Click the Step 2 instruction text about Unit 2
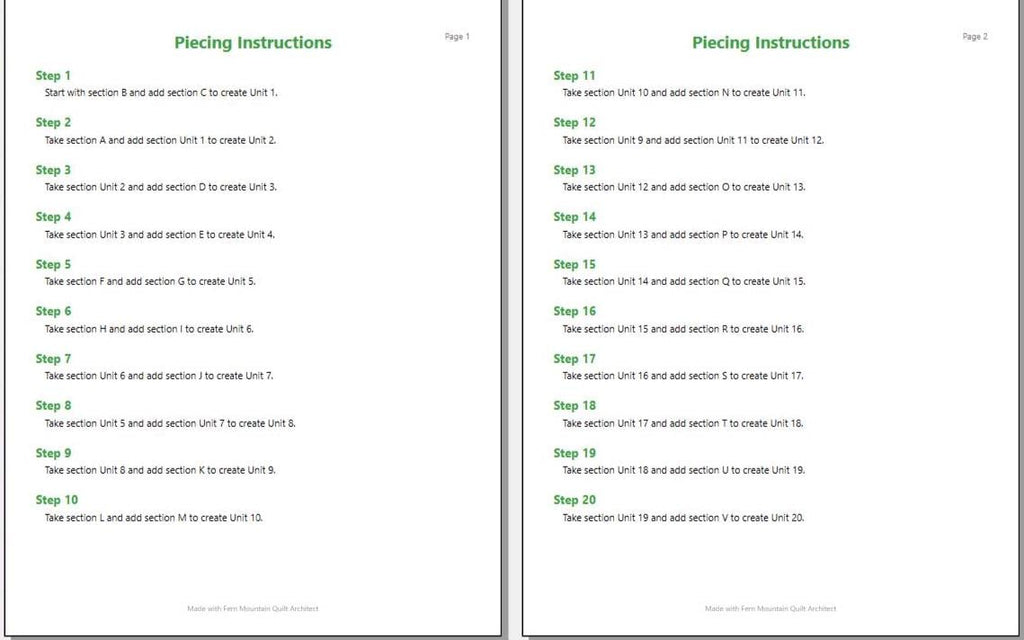The width and height of the screenshot is (1024, 640). coord(161,140)
